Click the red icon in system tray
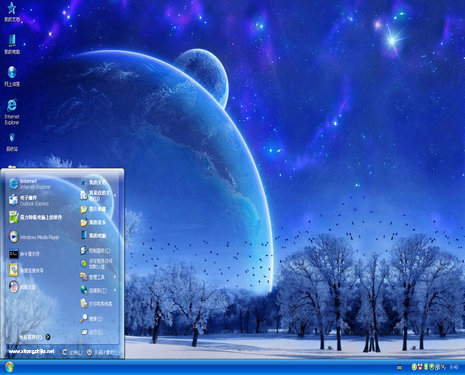The height and width of the screenshot is (375, 465). [420, 367]
